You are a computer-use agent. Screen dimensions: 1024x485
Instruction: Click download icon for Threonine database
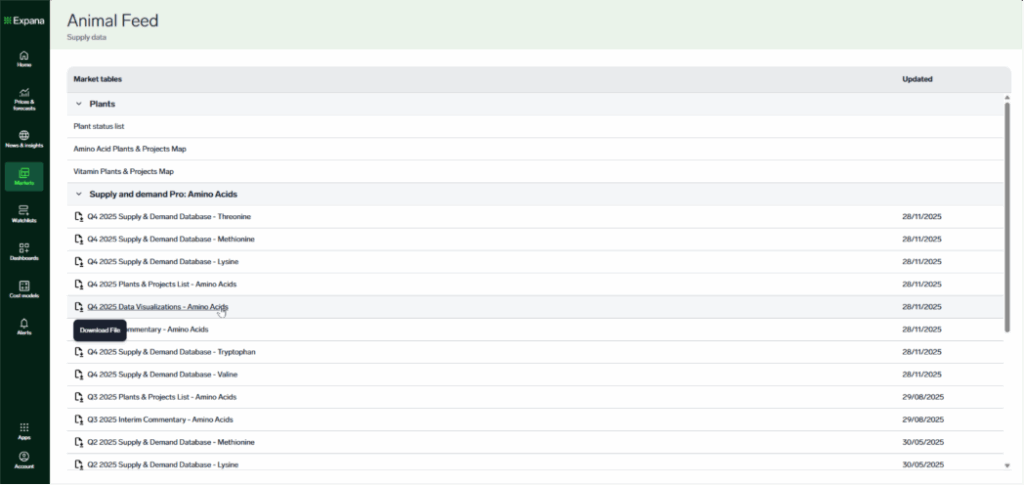click(78, 217)
